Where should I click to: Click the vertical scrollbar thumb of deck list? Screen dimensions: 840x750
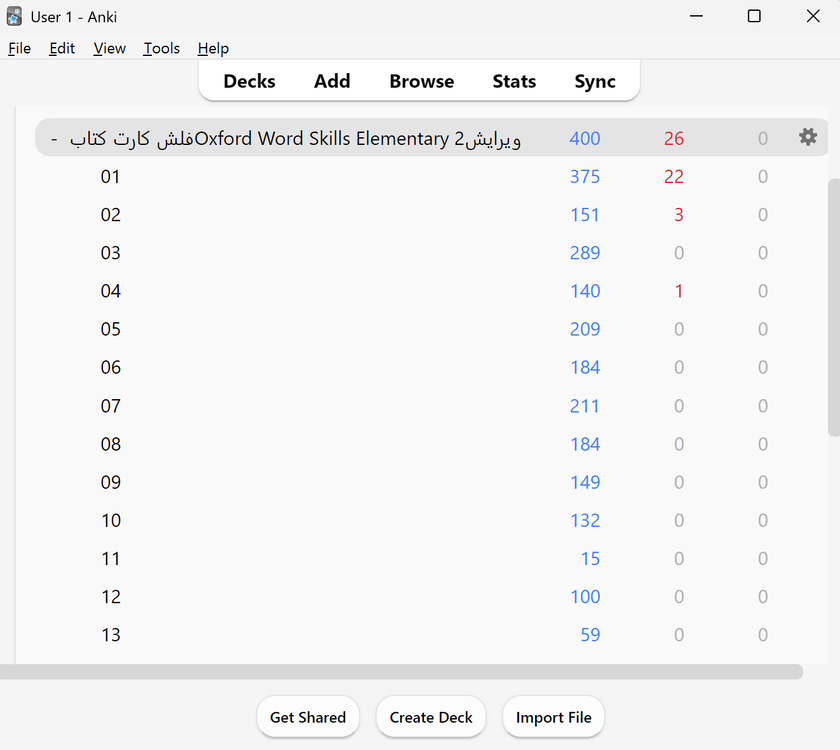click(x=834, y=308)
